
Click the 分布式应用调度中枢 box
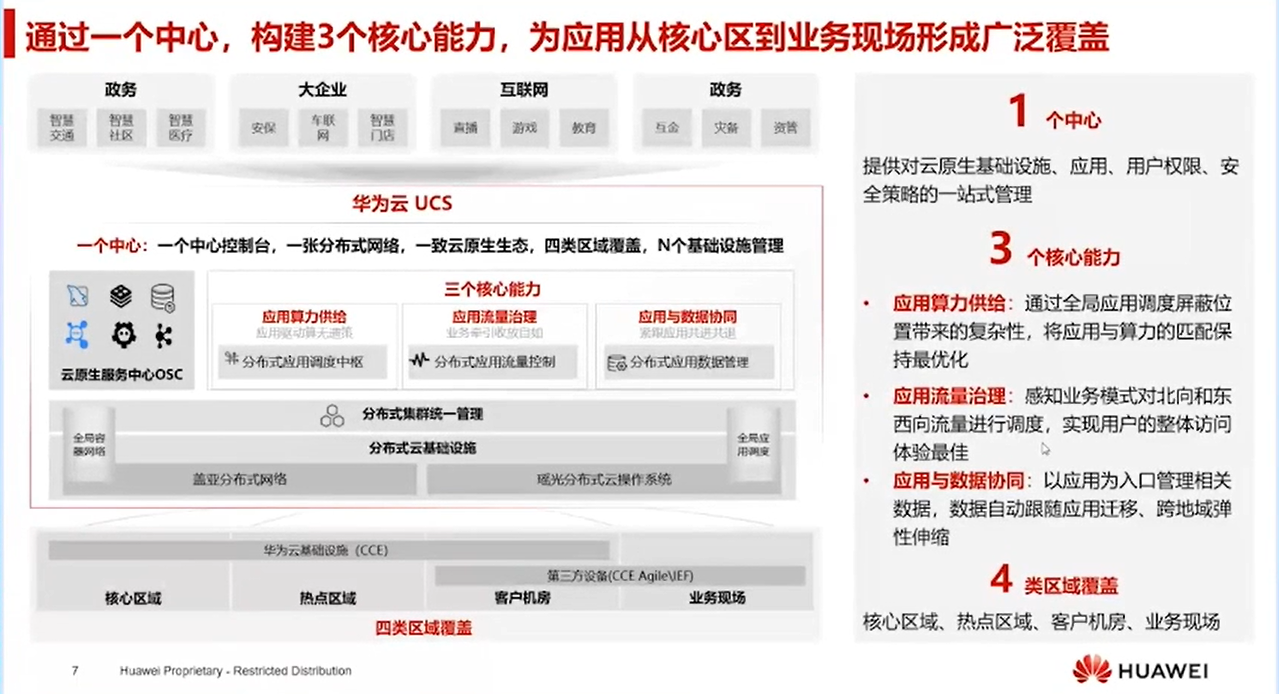[303, 361]
